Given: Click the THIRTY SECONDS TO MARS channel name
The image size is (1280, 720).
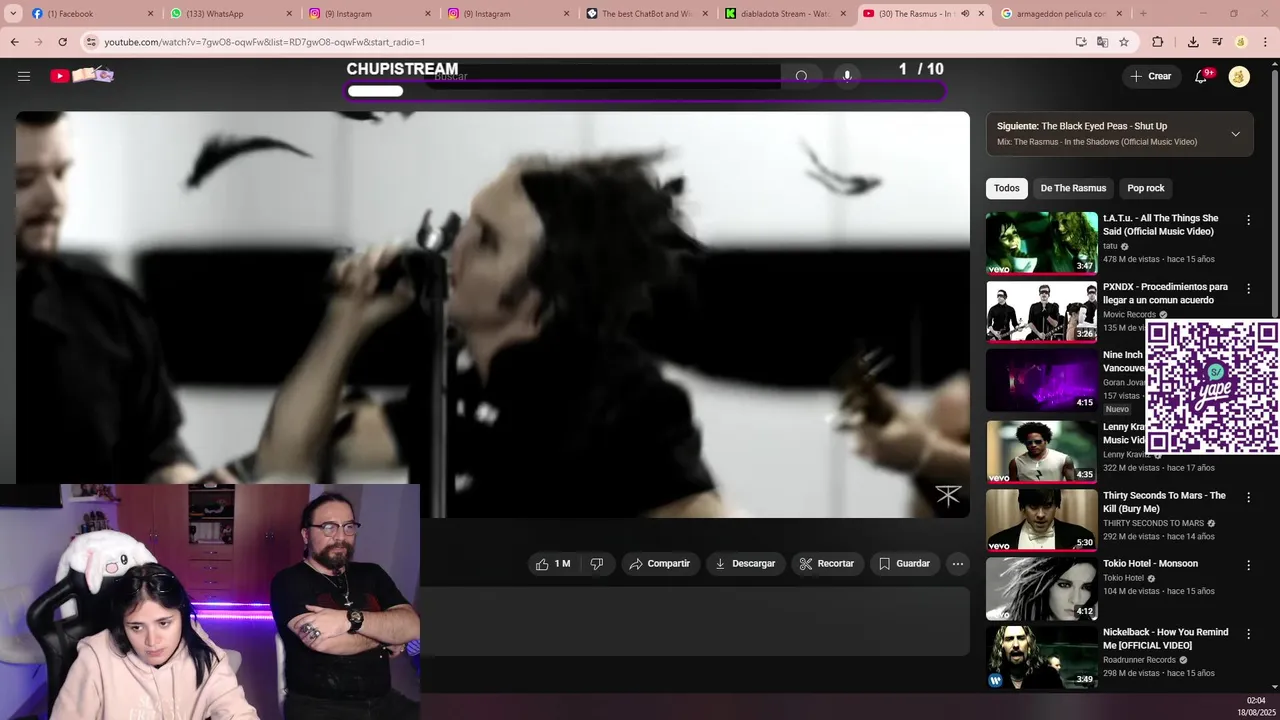Looking at the screenshot, I should click(1153, 523).
